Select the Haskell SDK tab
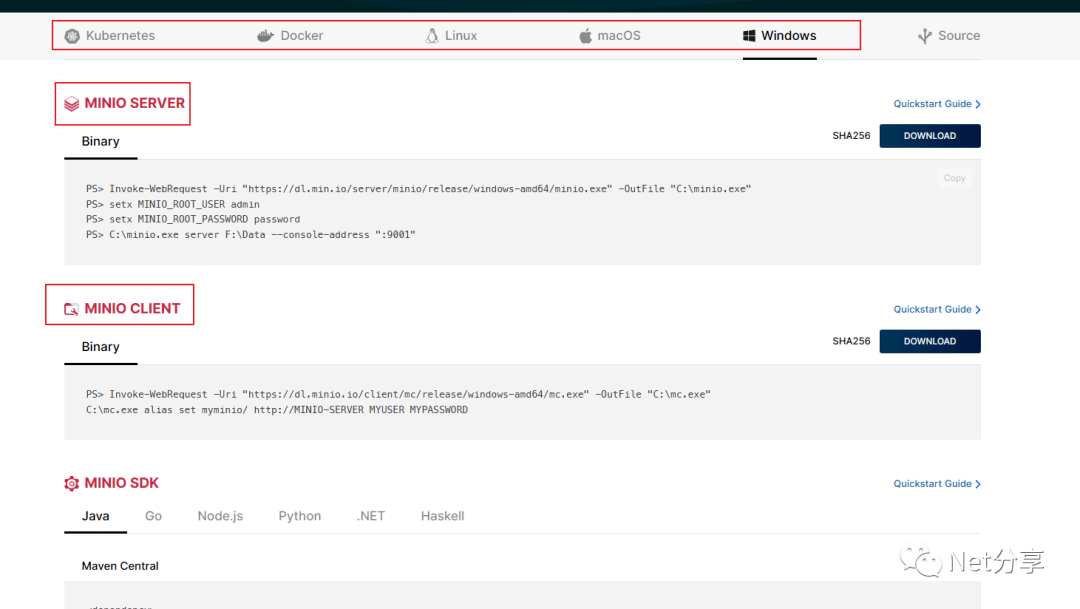The height and width of the screenshot is (609, 1080). 442,516
